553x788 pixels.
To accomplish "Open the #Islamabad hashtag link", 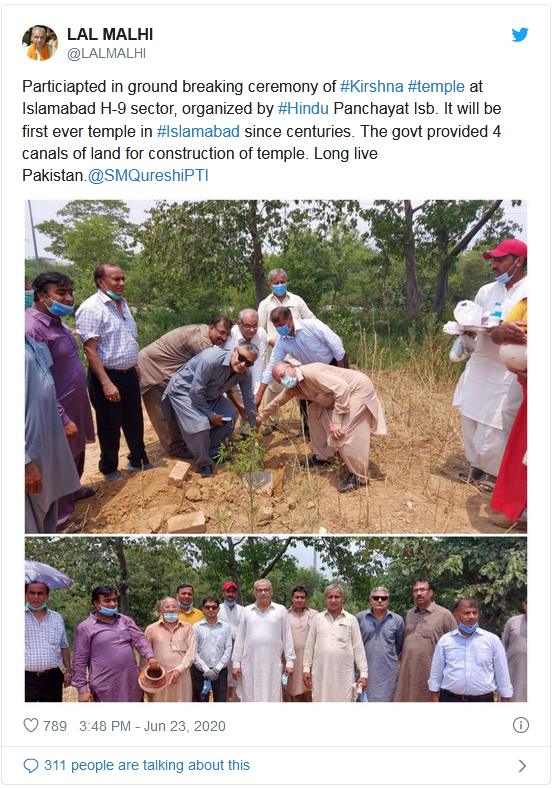I will [198, 131].
